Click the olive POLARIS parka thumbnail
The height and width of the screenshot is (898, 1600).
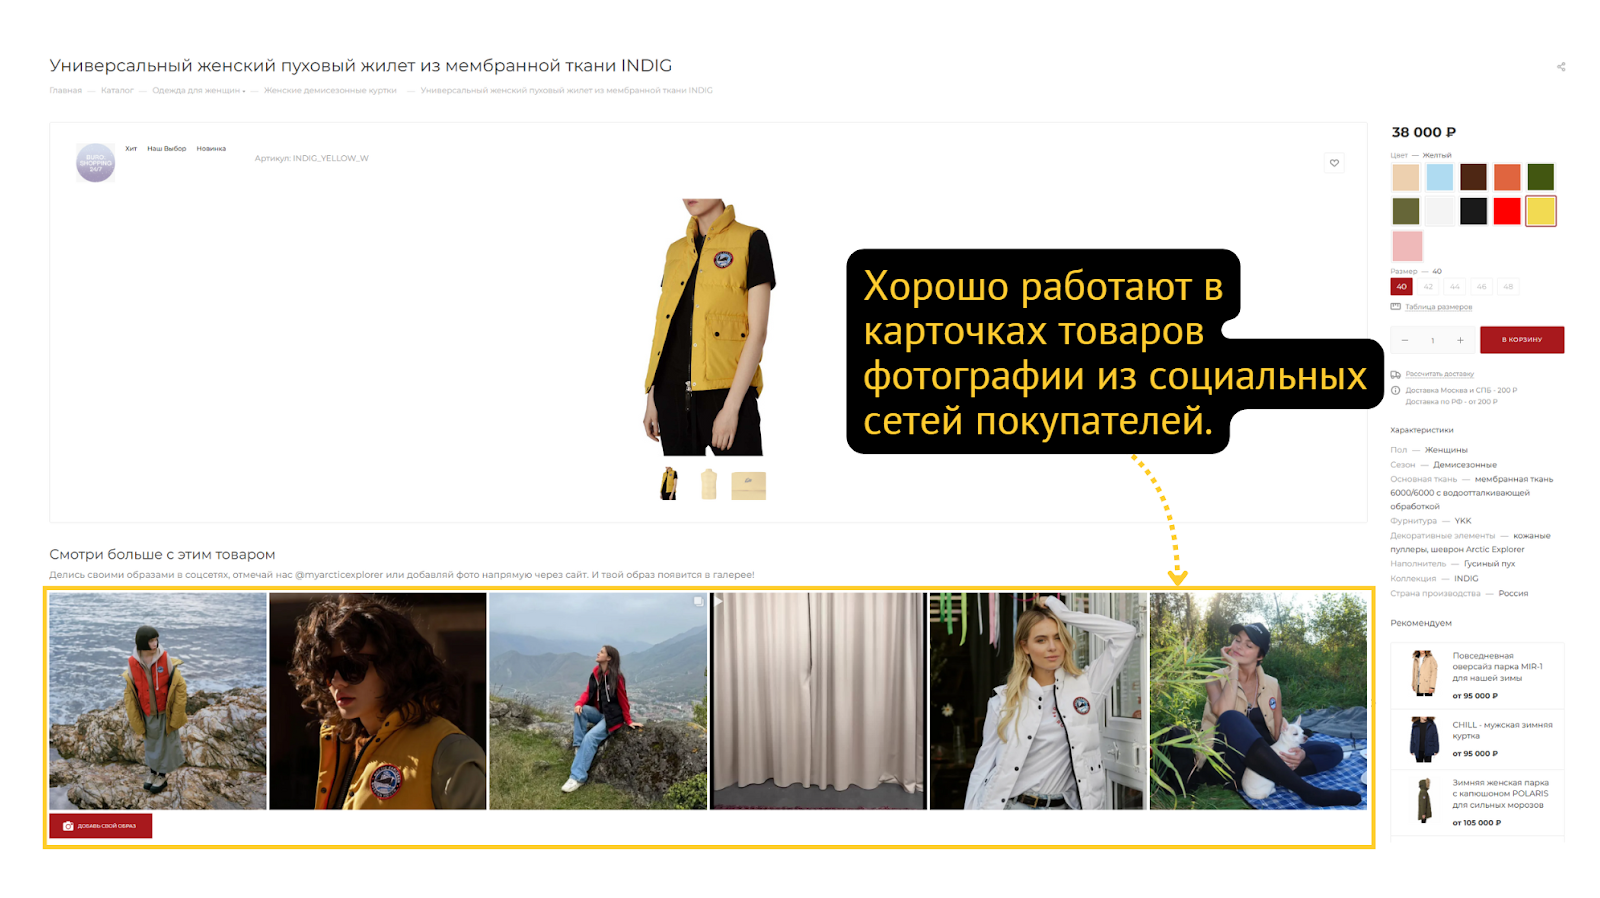pos(1424,800)
